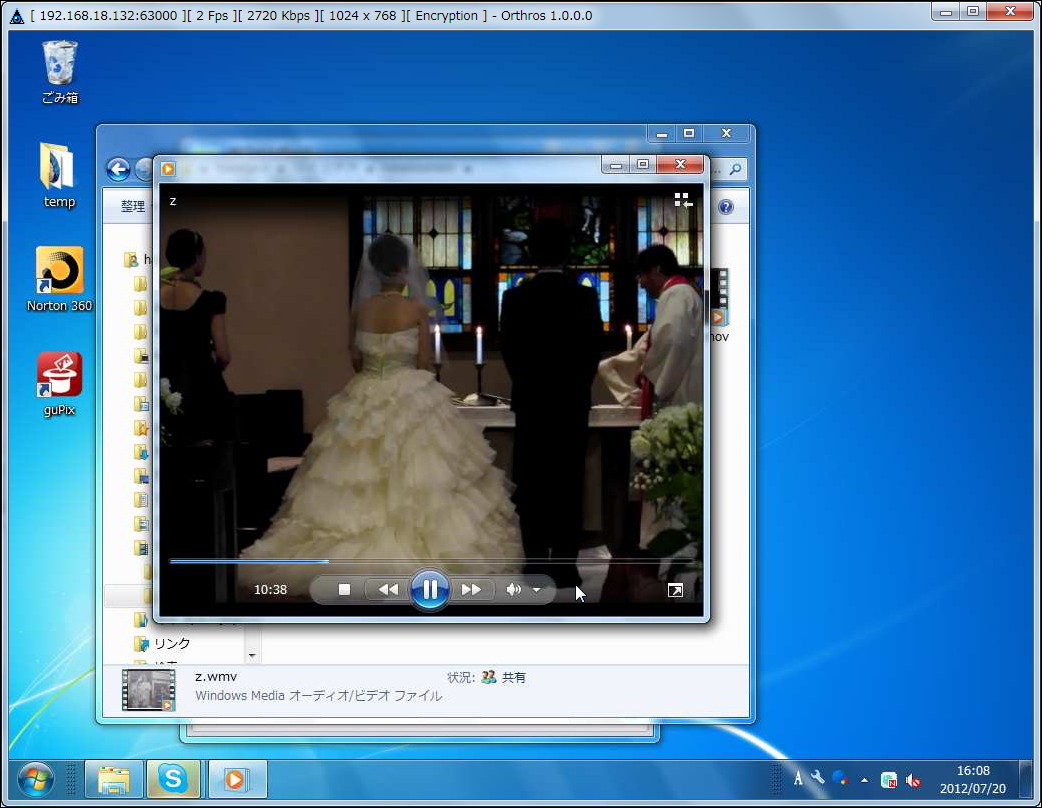
Task: Click the Windows Media Player title icon
Action: point(168,169)
